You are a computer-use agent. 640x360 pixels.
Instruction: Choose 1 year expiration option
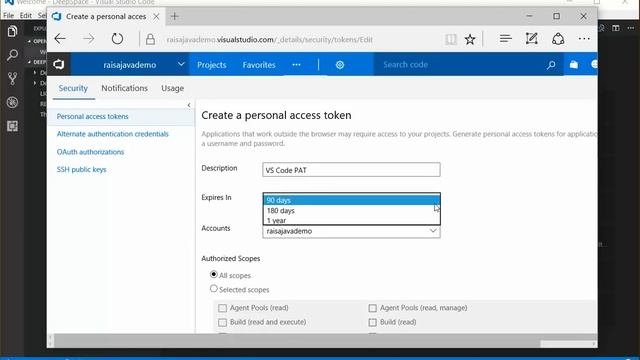(x=351, y=220)
